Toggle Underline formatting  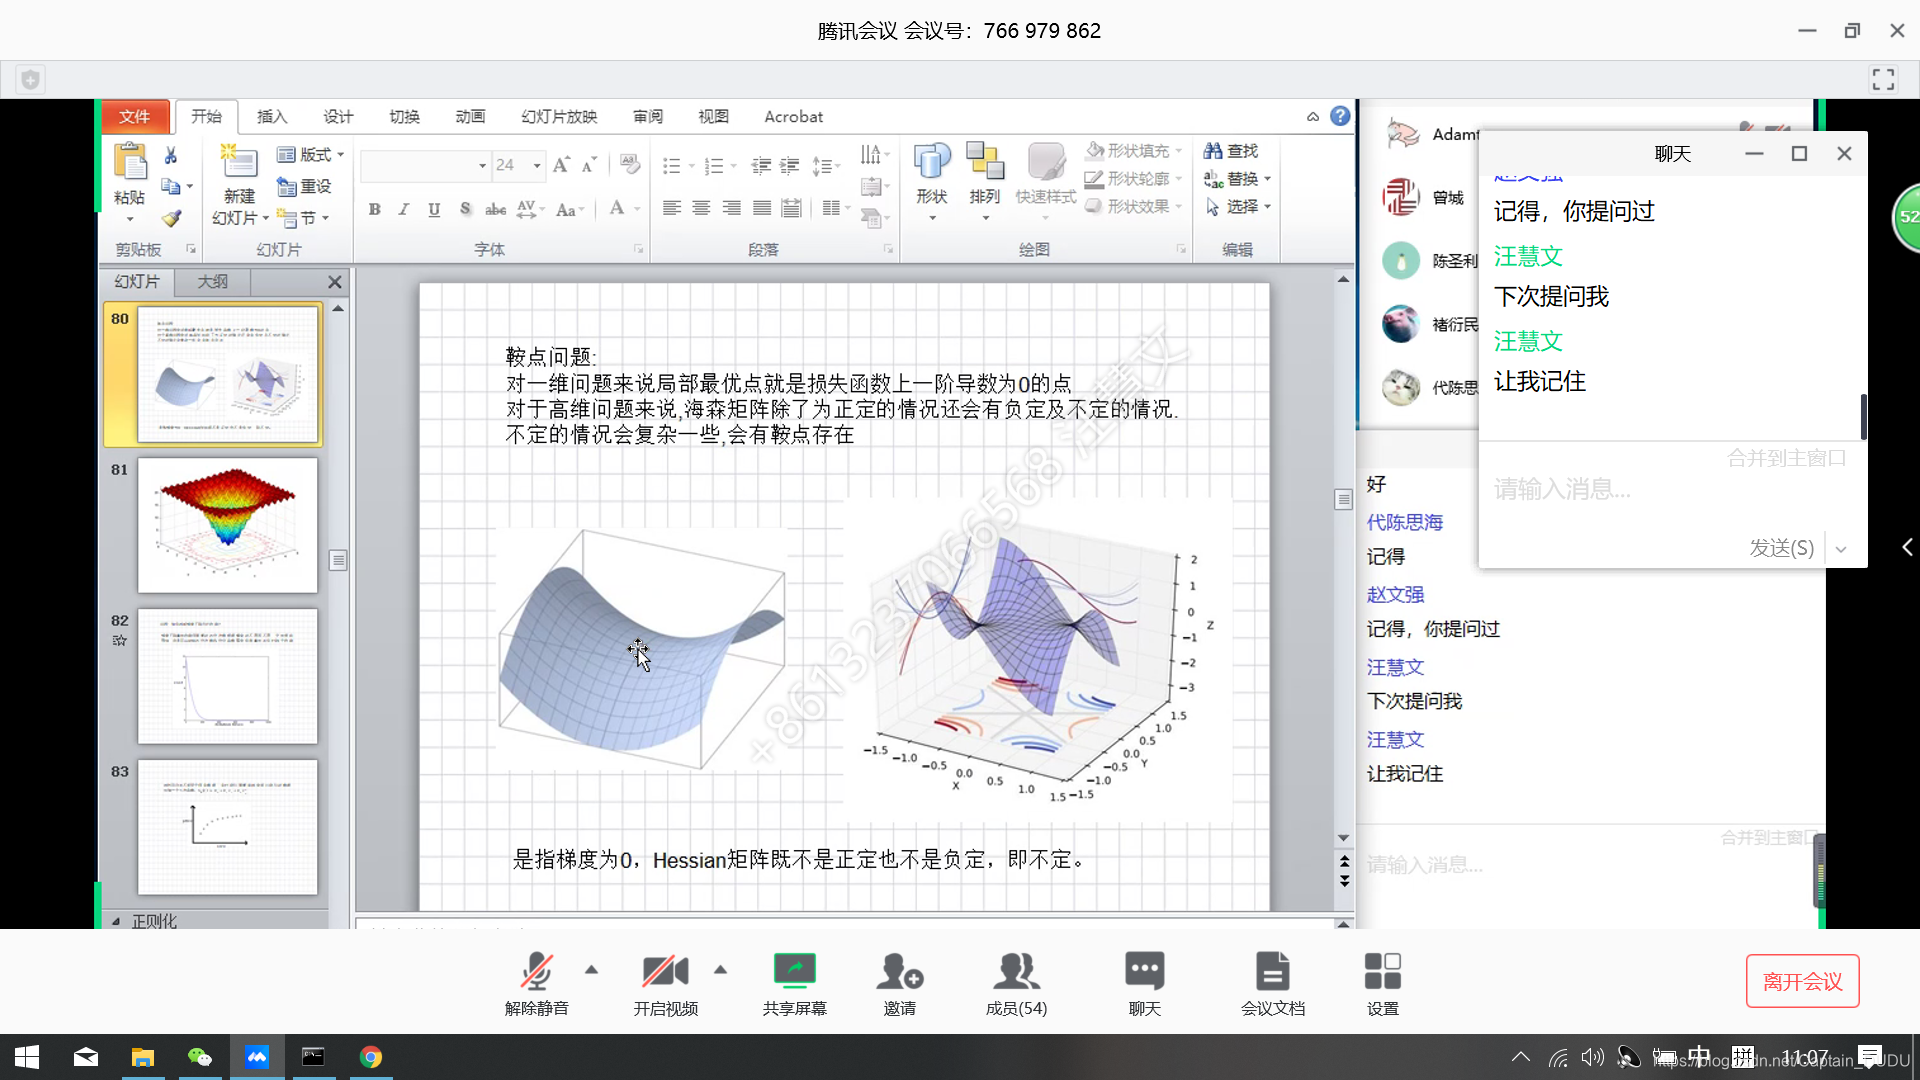[x=433, y=209]
